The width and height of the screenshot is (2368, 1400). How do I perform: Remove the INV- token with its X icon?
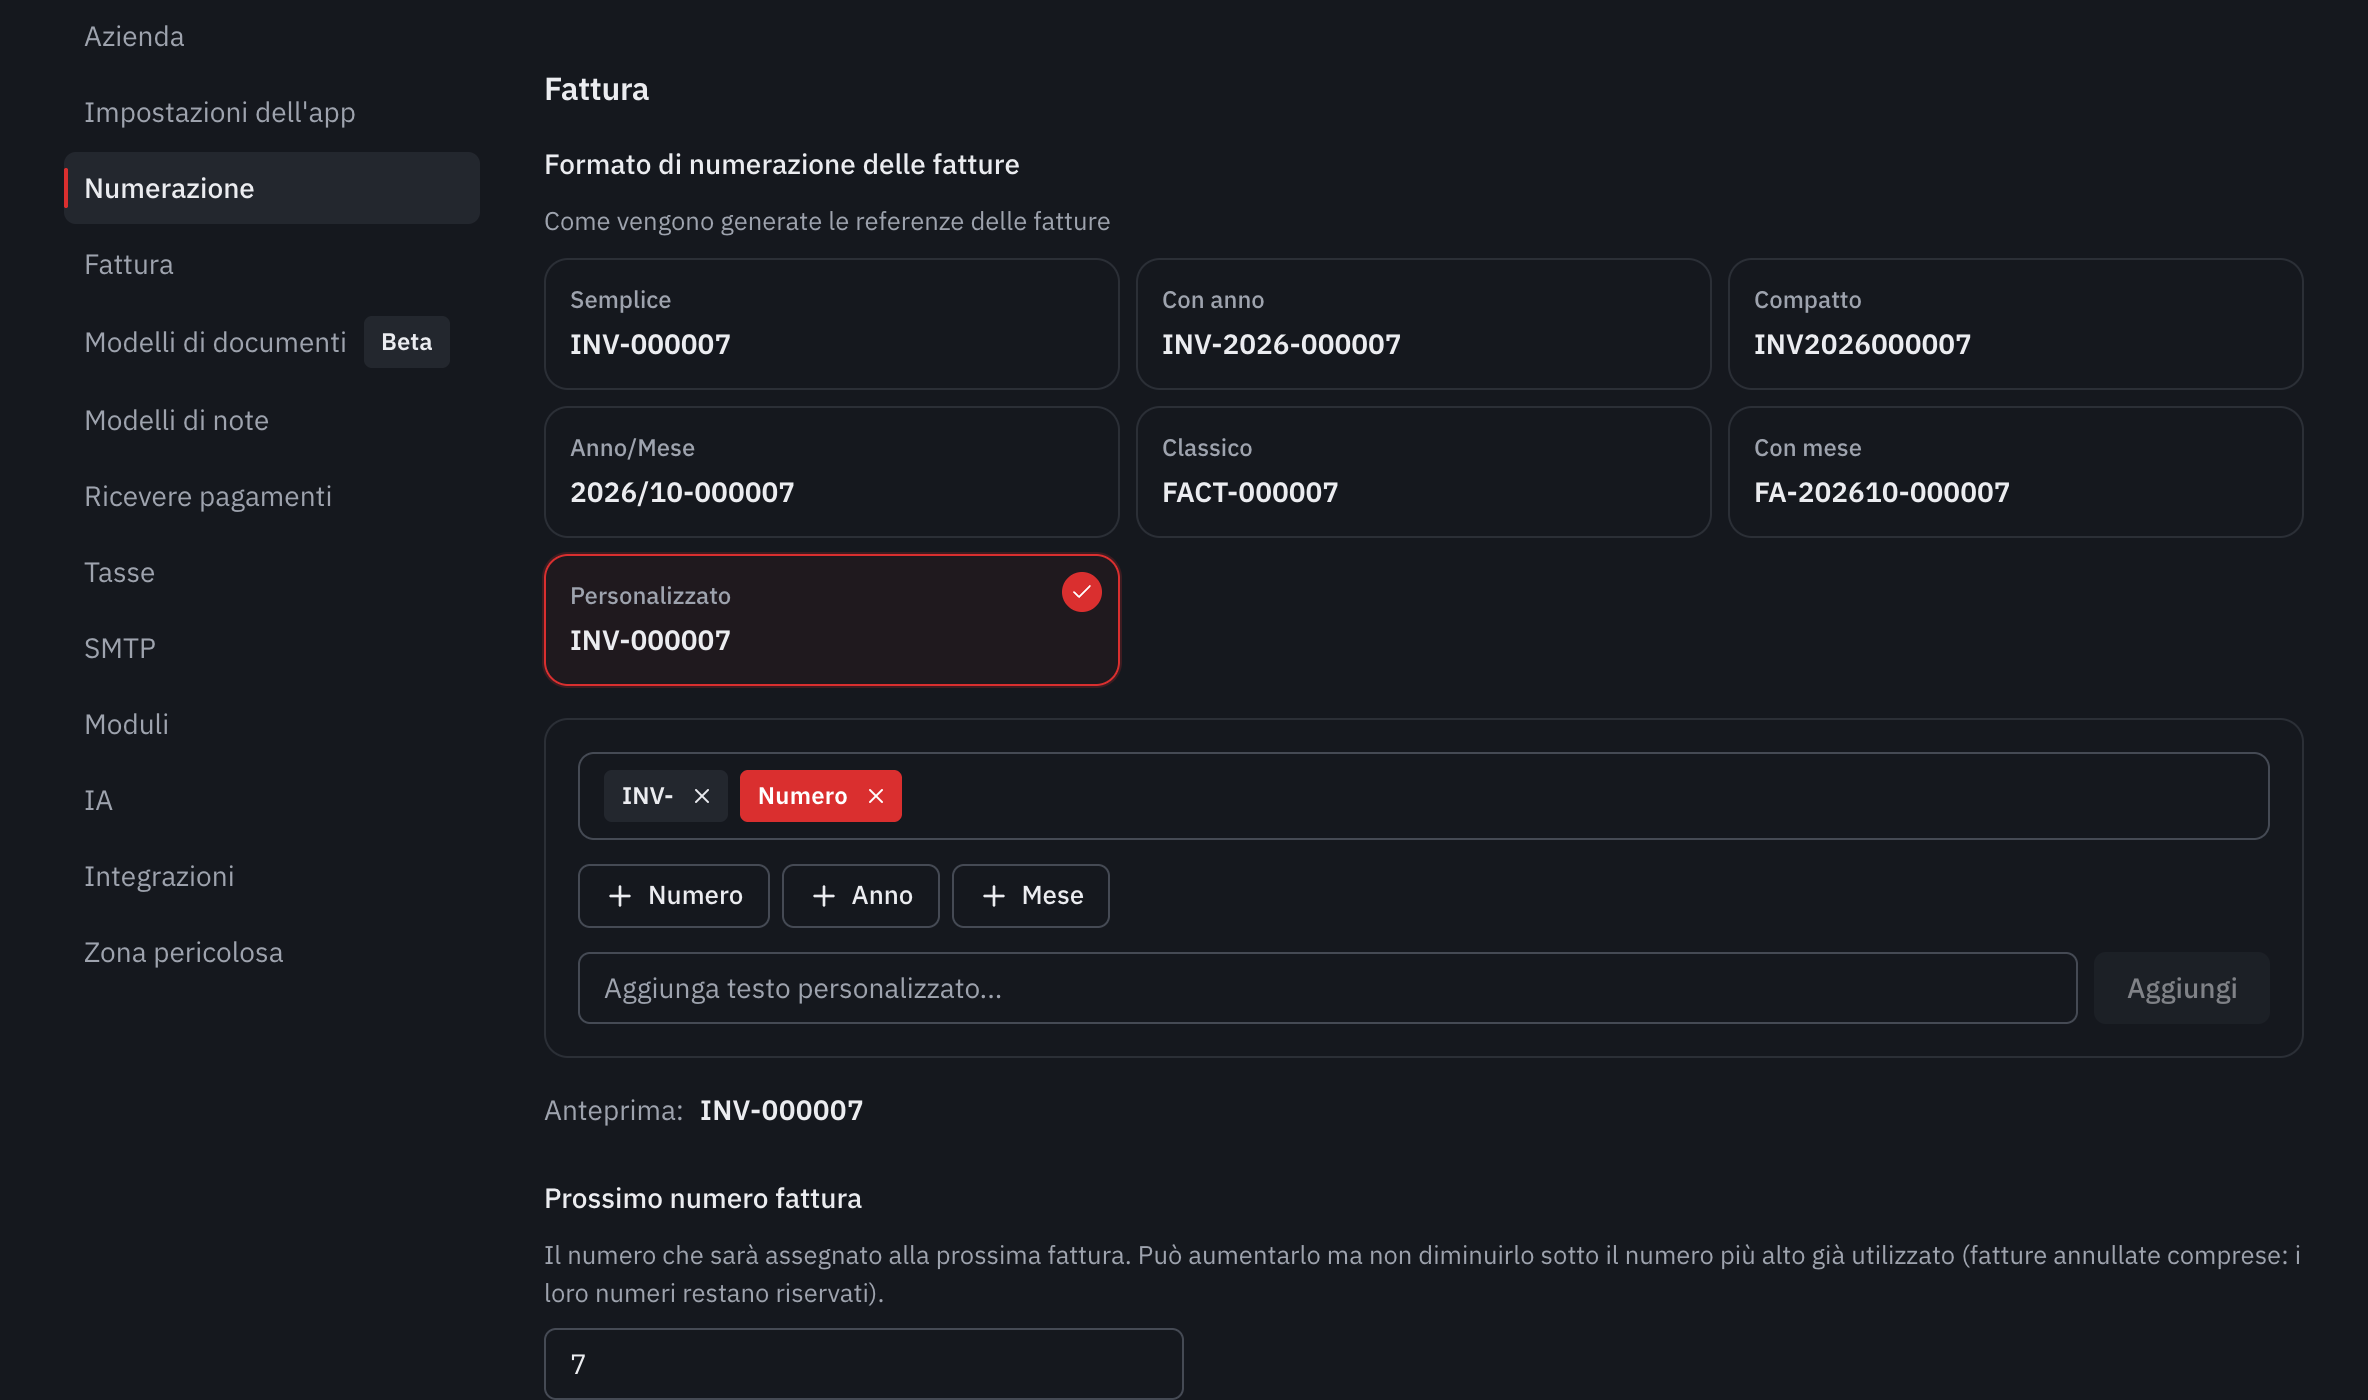click(702, 796)
